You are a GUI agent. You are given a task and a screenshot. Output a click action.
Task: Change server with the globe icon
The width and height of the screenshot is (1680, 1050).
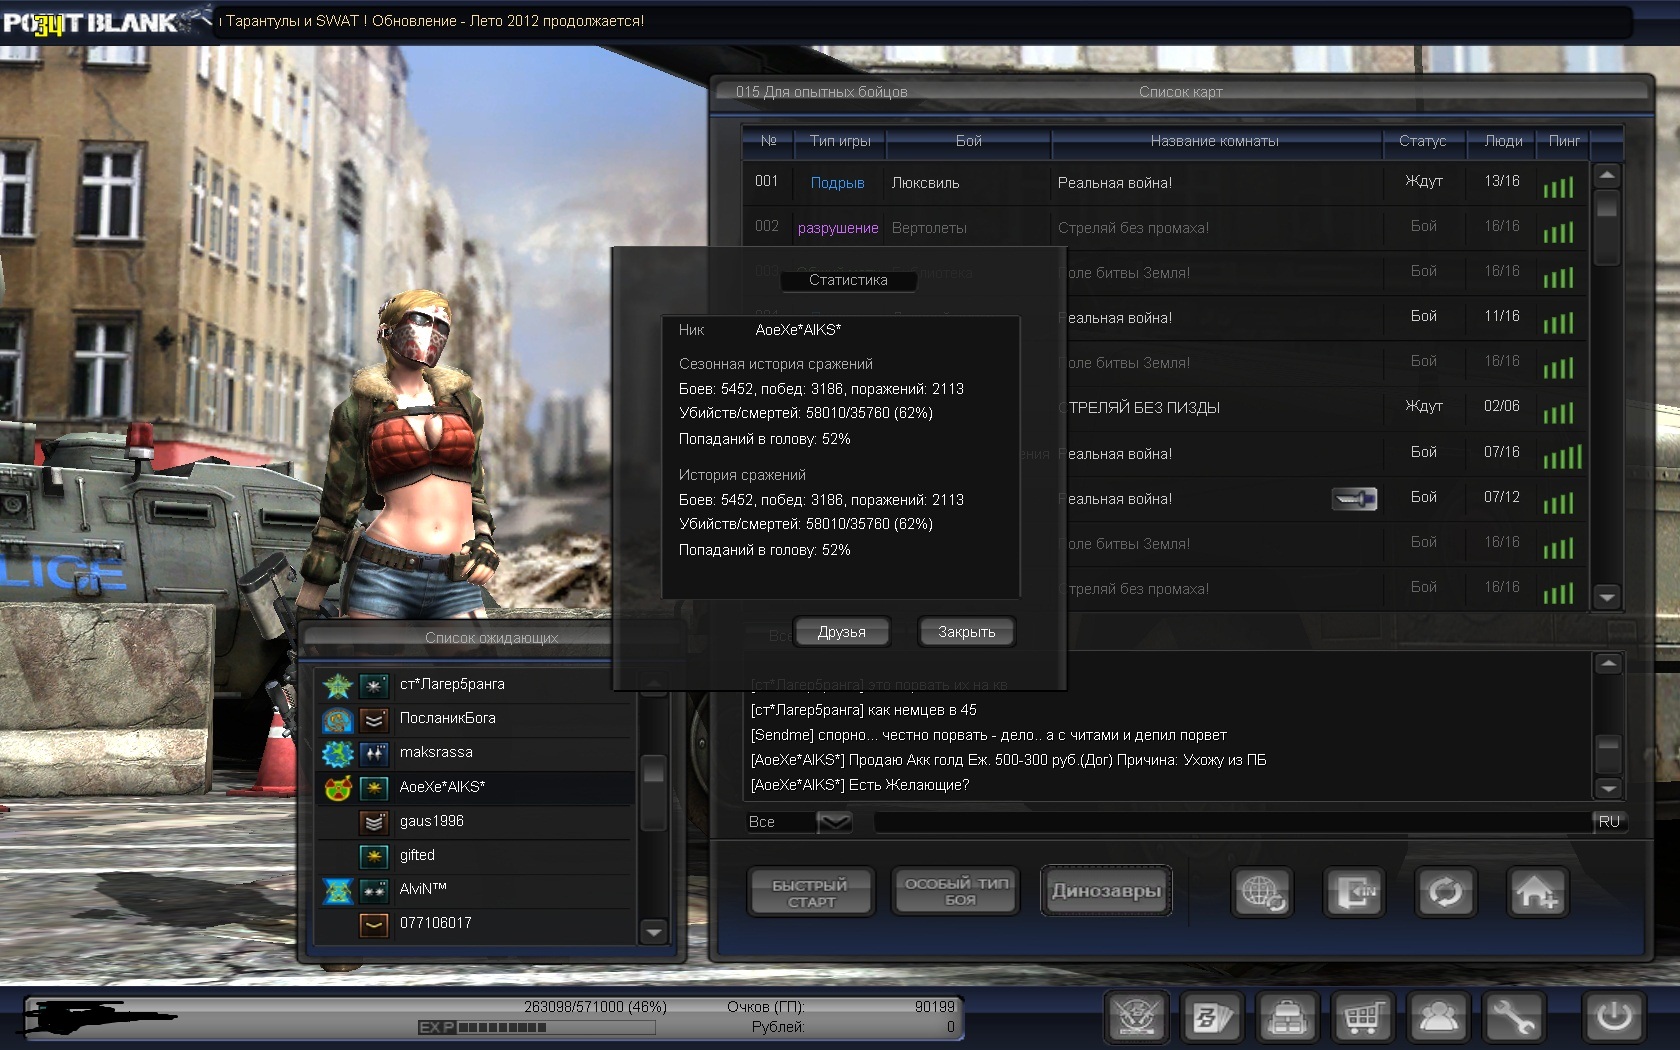point(1262,891)
